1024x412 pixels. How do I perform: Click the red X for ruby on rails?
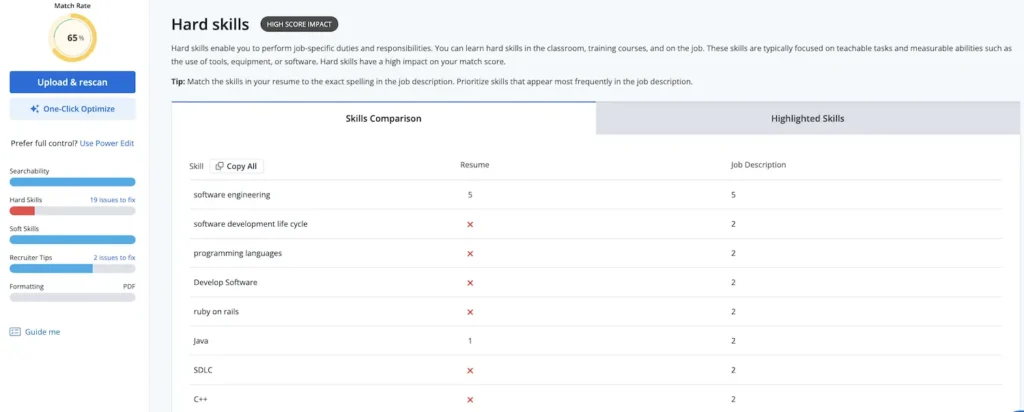pos(470,312)
